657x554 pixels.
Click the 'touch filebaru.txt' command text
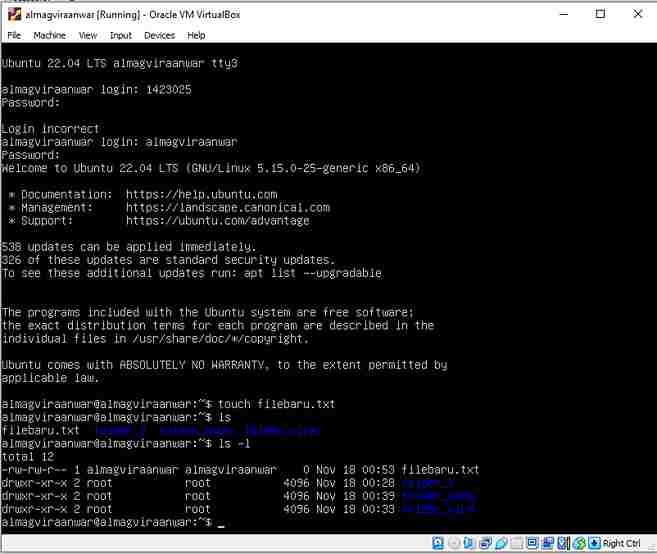pos(276,404)
